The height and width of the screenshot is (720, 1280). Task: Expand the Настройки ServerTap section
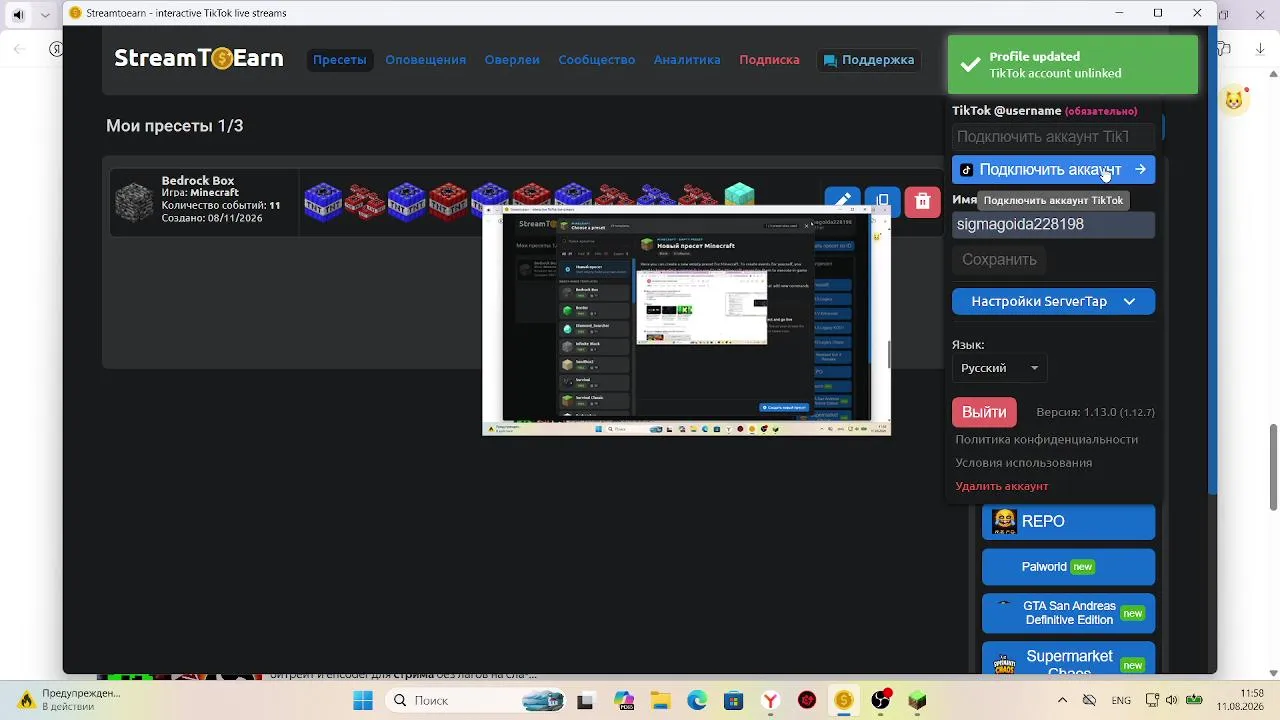[x=1053, y=301]
